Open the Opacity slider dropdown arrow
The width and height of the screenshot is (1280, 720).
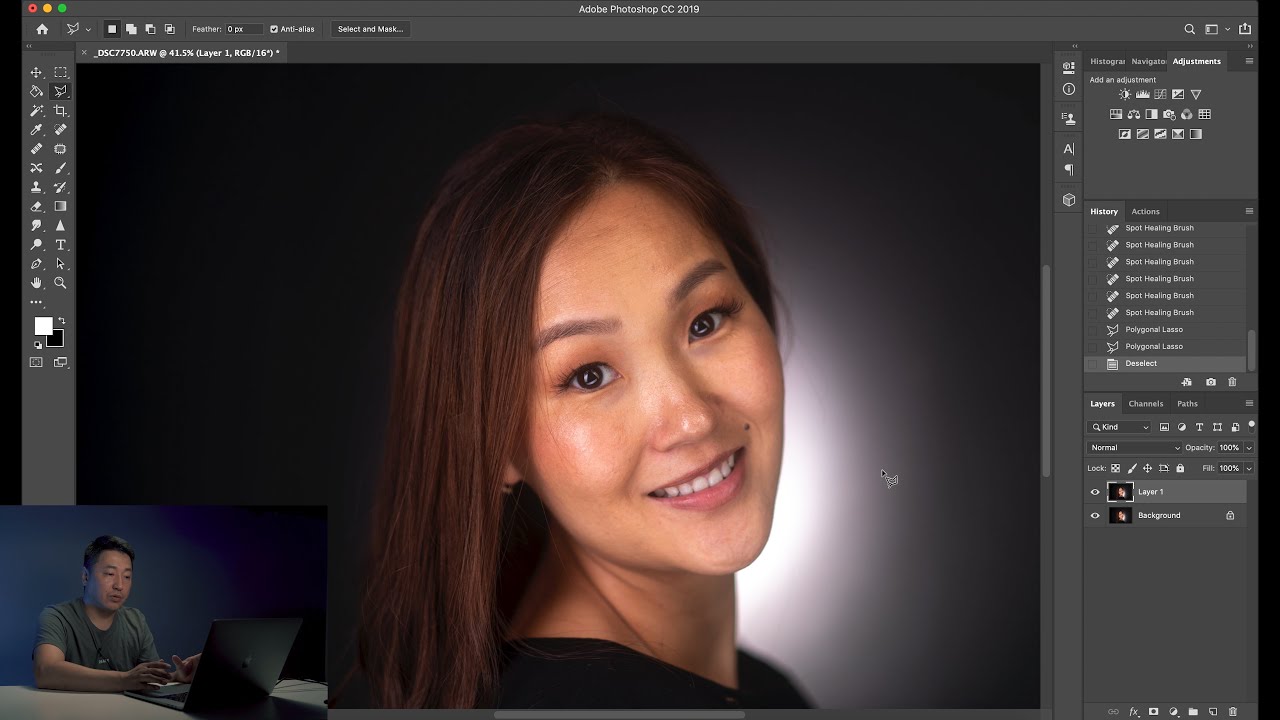(1248, 448)
